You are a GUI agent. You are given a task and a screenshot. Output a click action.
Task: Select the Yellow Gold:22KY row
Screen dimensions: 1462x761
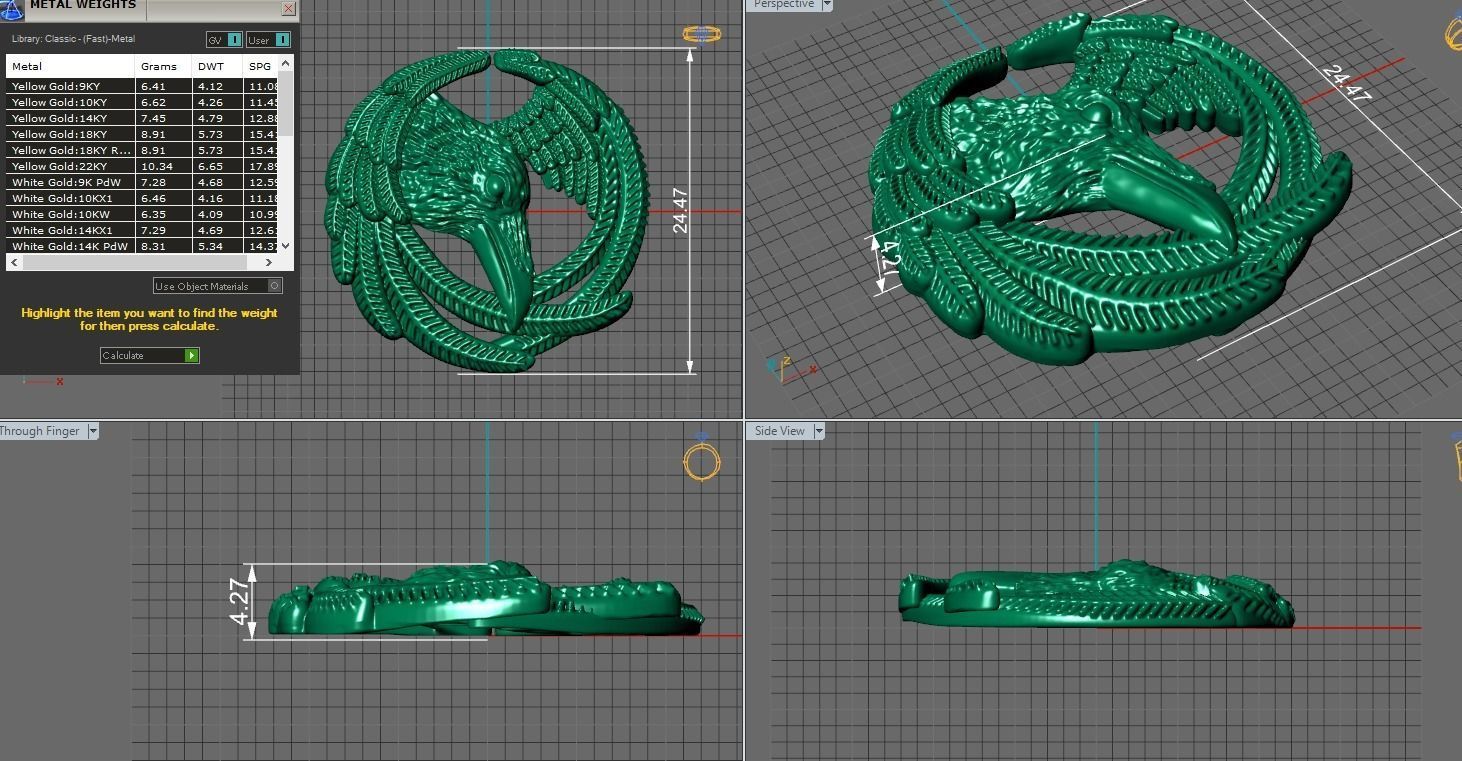pos(142,166)
